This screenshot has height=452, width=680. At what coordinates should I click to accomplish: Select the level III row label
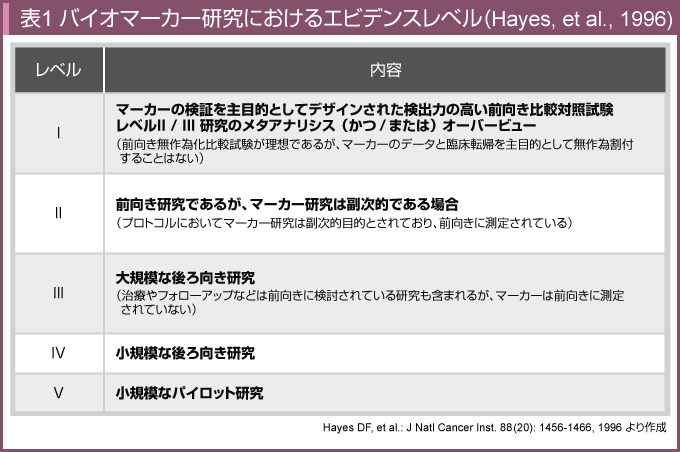coord(58,292)
